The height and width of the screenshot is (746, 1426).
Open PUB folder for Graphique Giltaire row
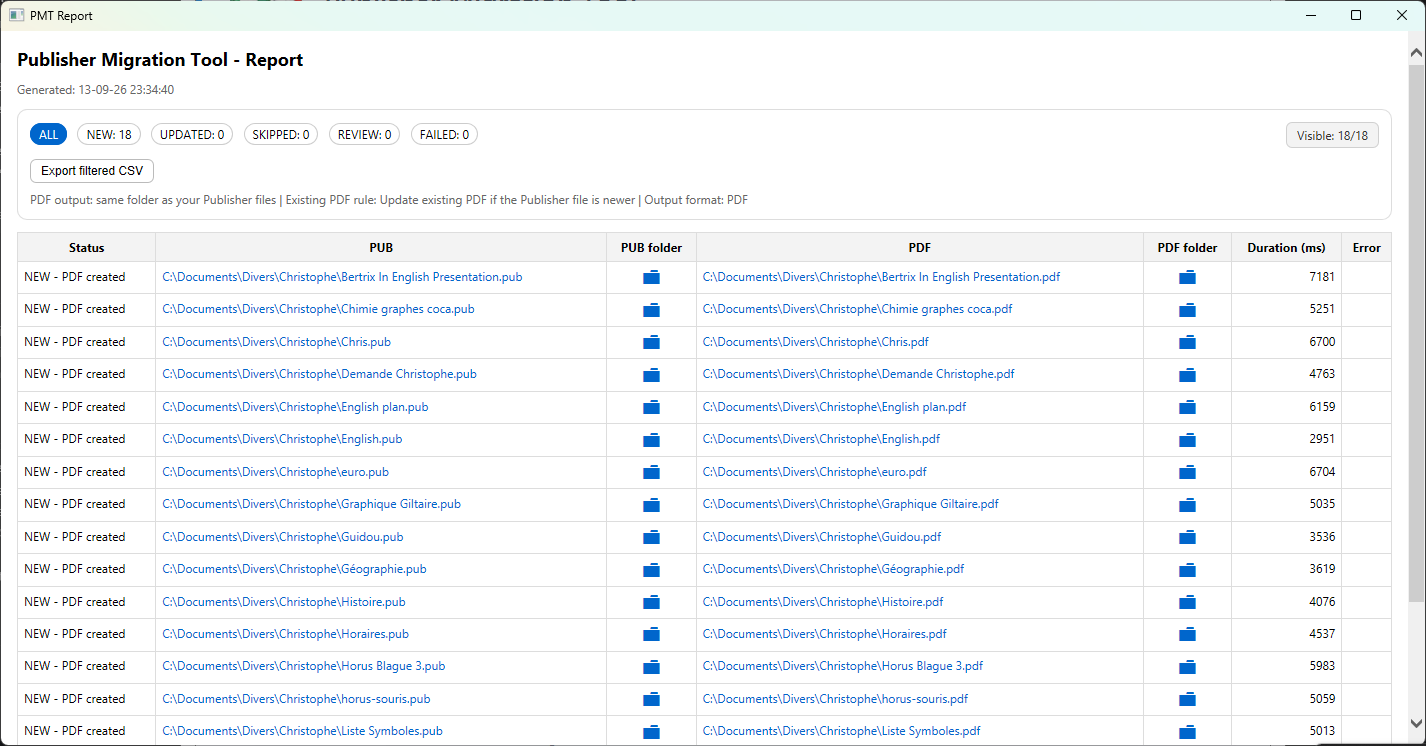(651, 505)
